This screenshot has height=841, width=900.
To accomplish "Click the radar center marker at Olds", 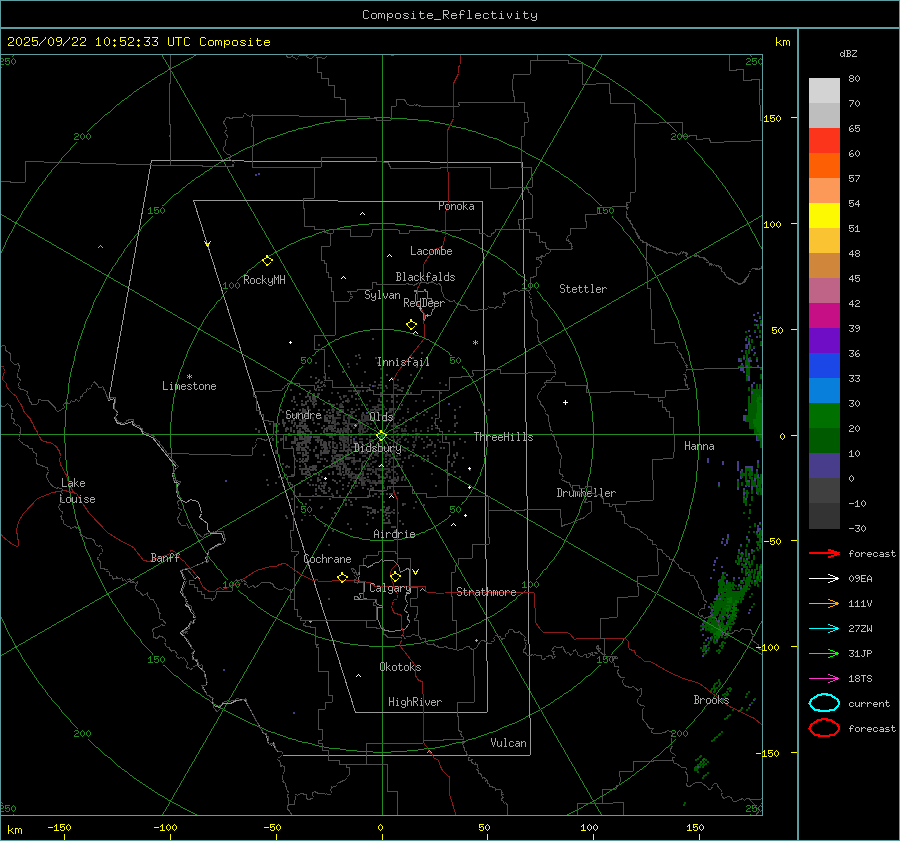I will pyautogui.click(x=381, y=435).
